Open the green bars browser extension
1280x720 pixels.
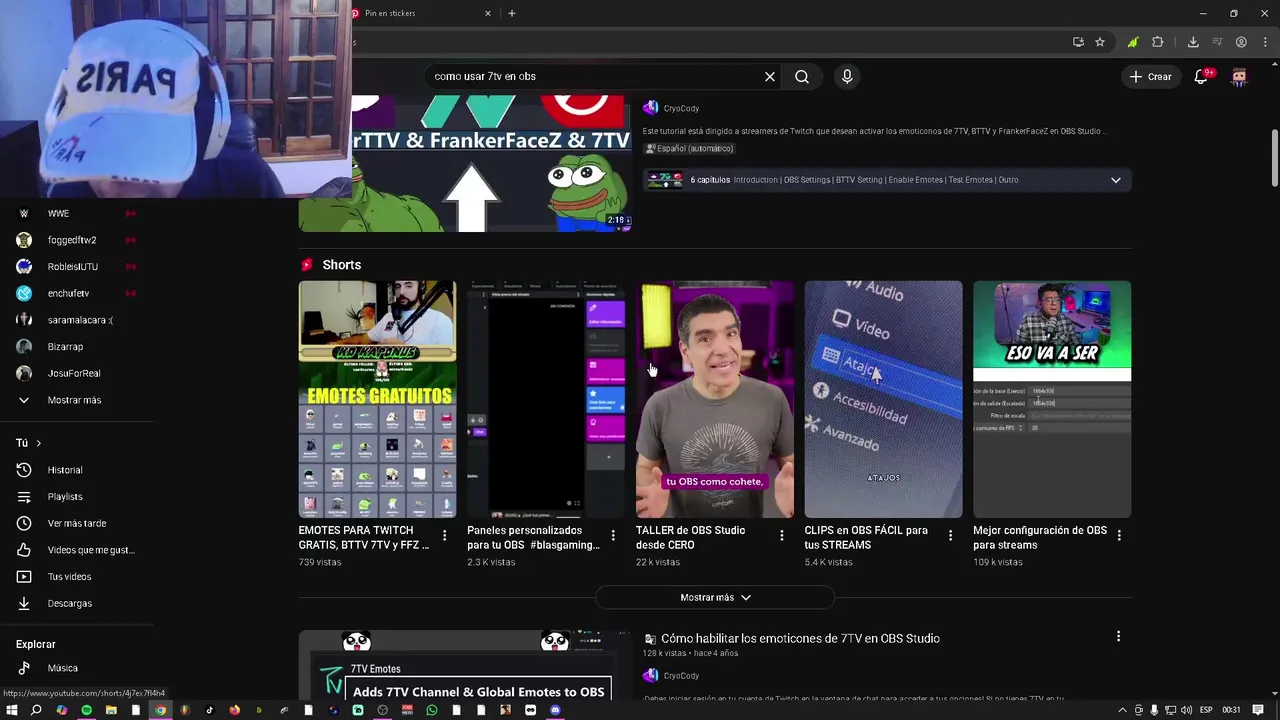(x=1132, y=42)
